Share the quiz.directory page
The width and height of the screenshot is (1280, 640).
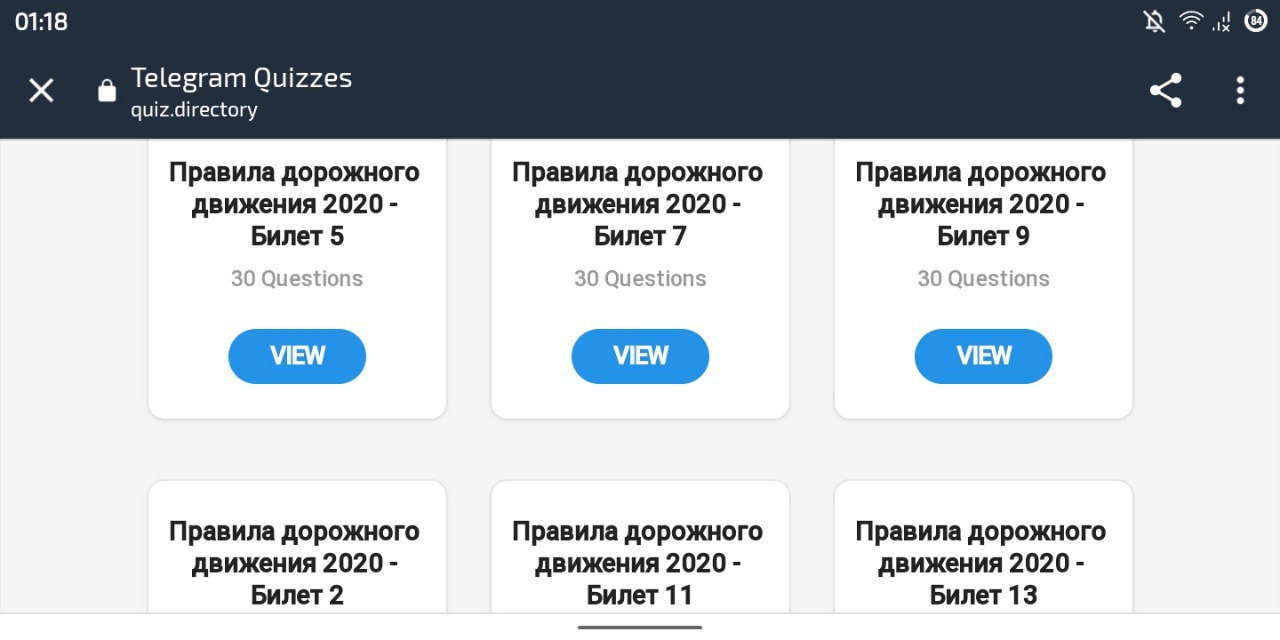click(1165, 91)
